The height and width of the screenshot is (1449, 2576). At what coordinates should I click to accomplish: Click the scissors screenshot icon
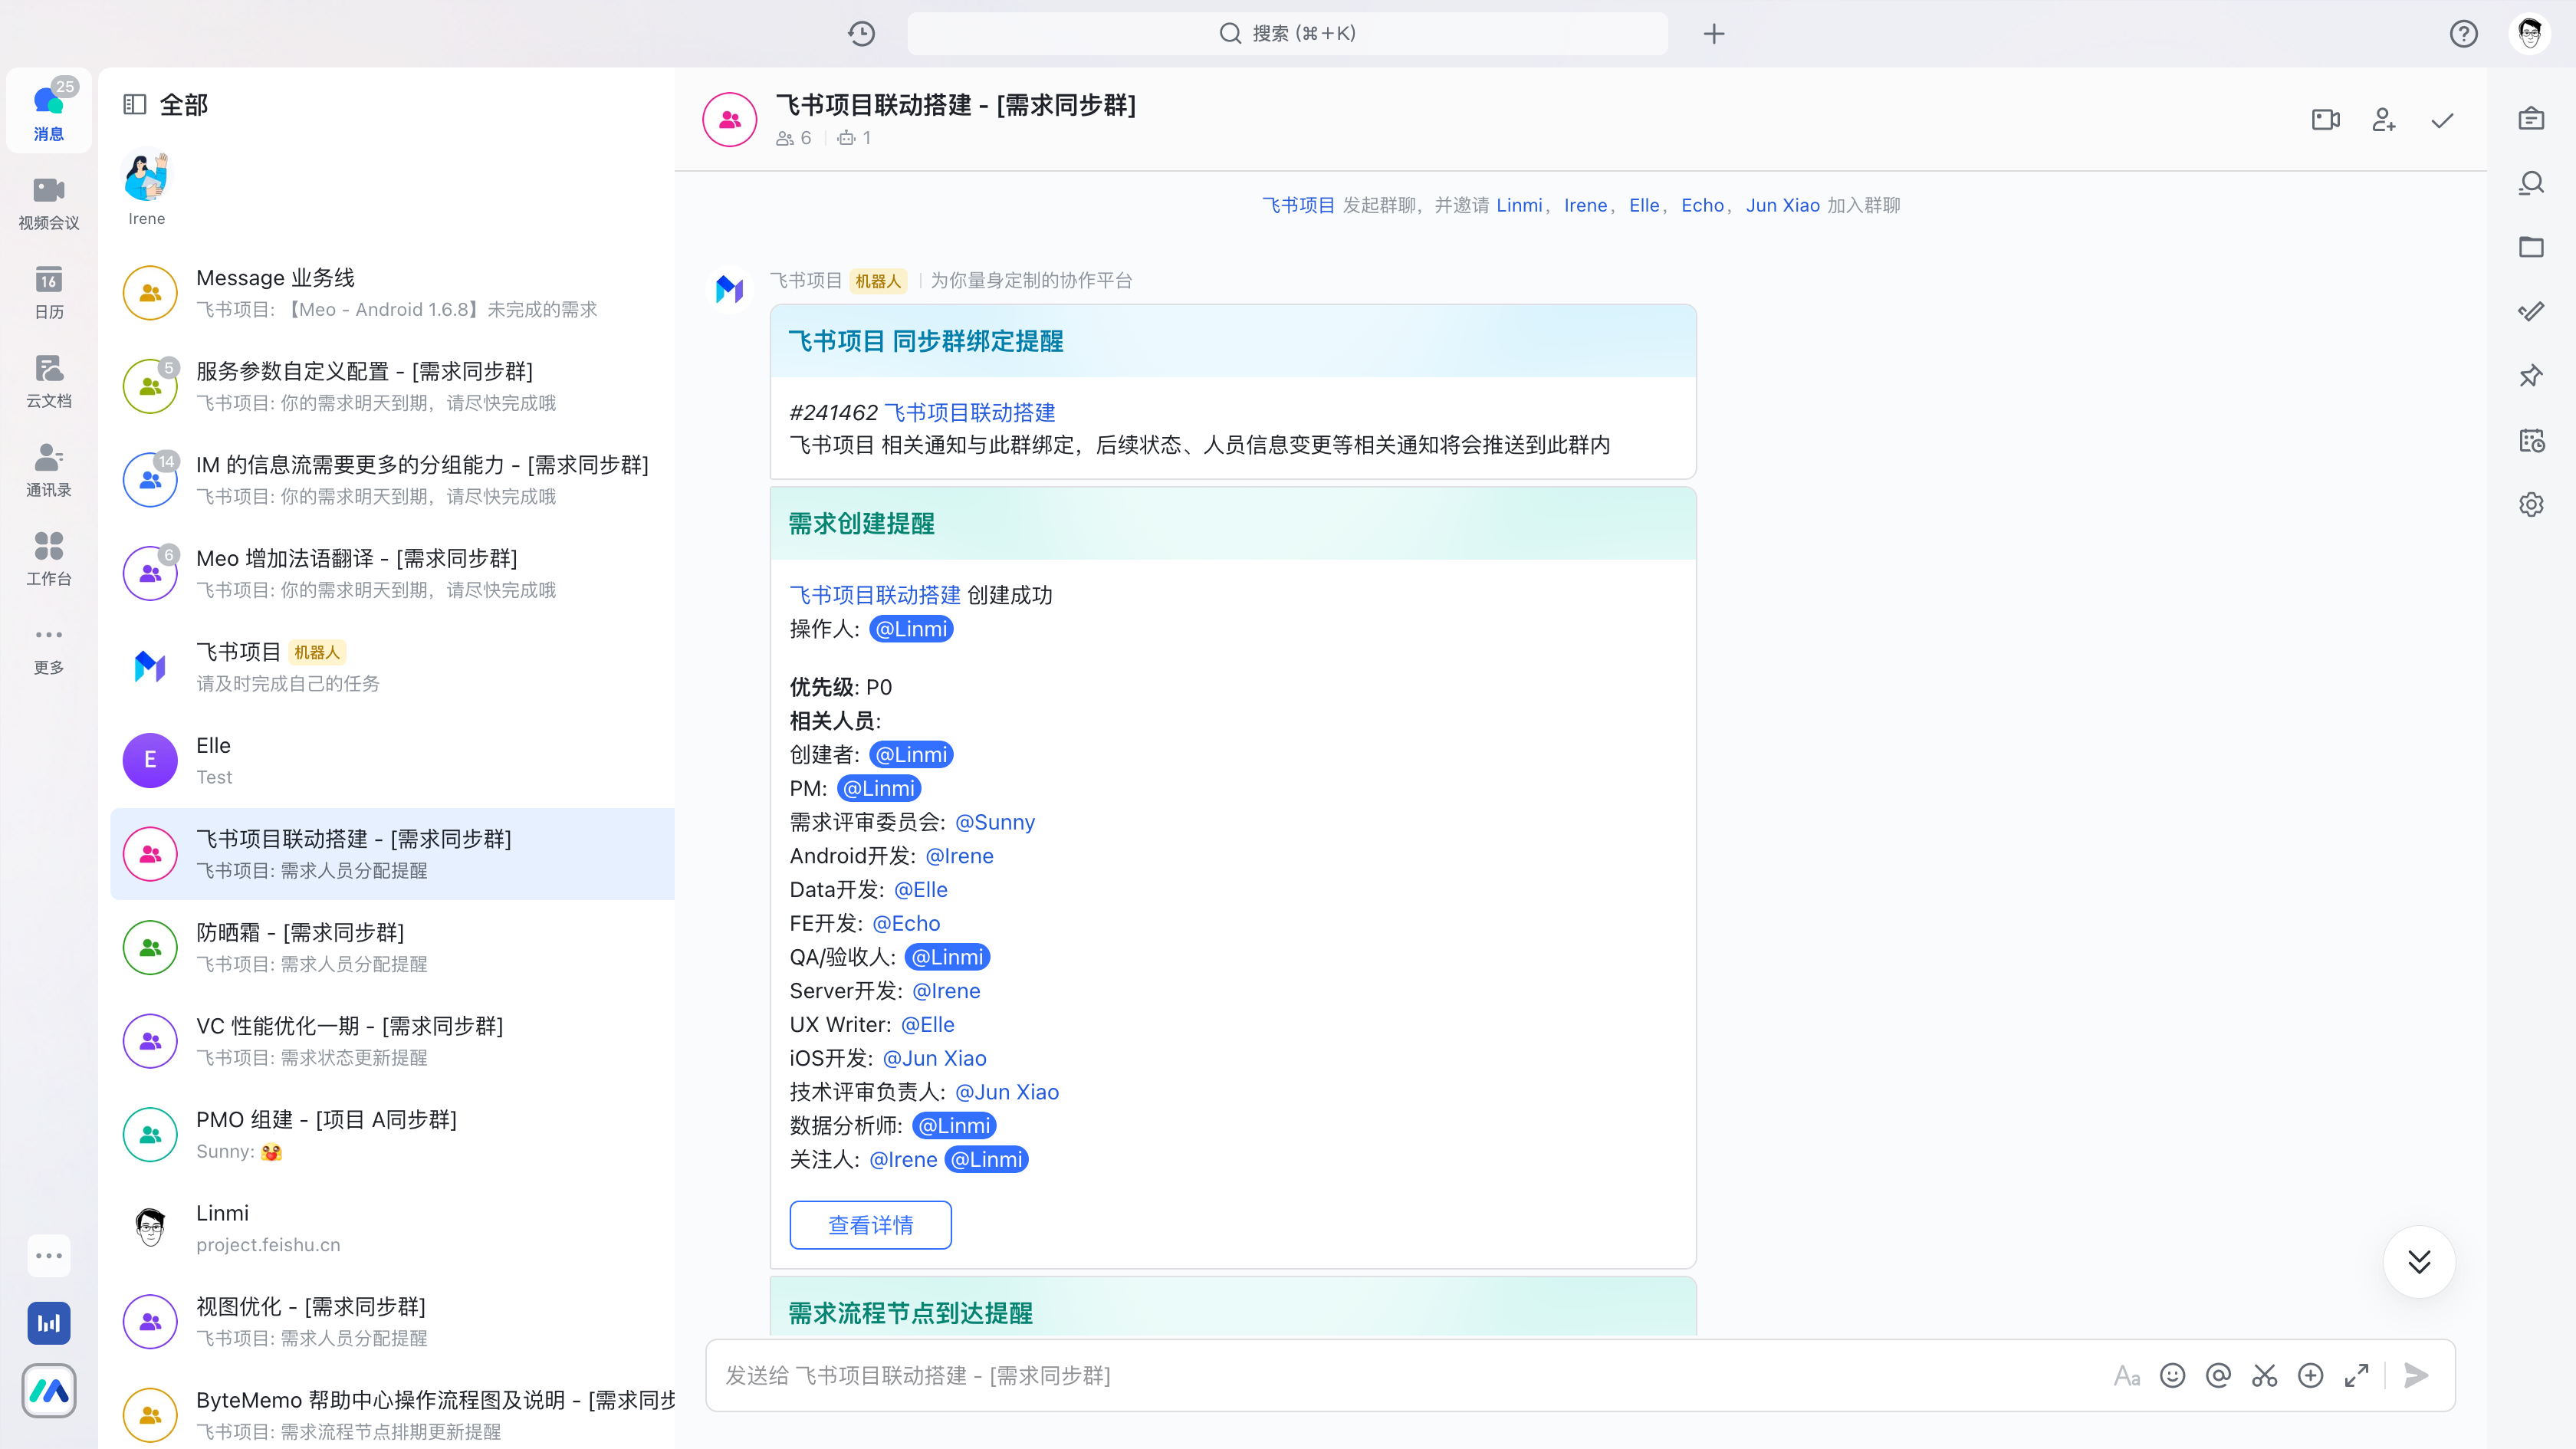2265,1376
